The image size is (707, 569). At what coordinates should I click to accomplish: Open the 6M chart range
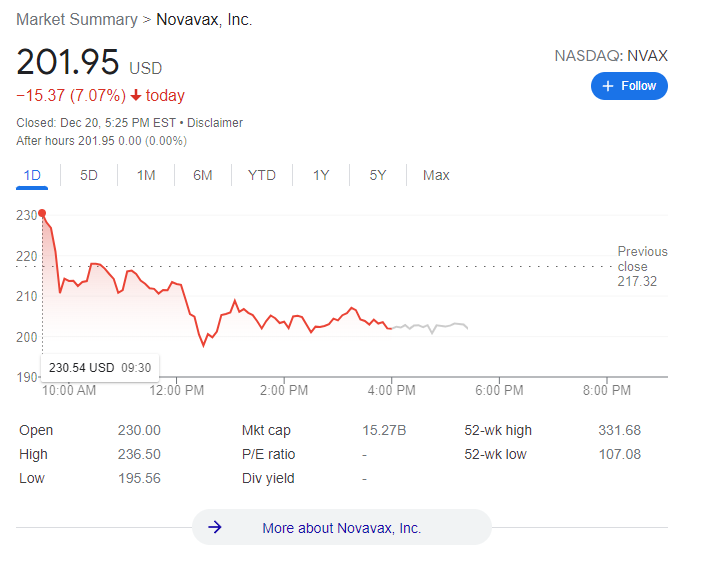pos(203,175)
